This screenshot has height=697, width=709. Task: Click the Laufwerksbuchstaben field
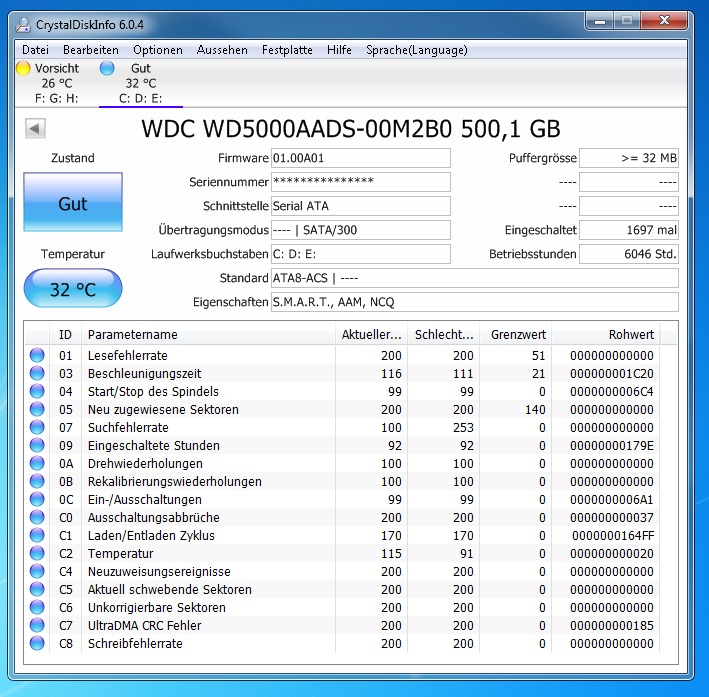[360, 254]
